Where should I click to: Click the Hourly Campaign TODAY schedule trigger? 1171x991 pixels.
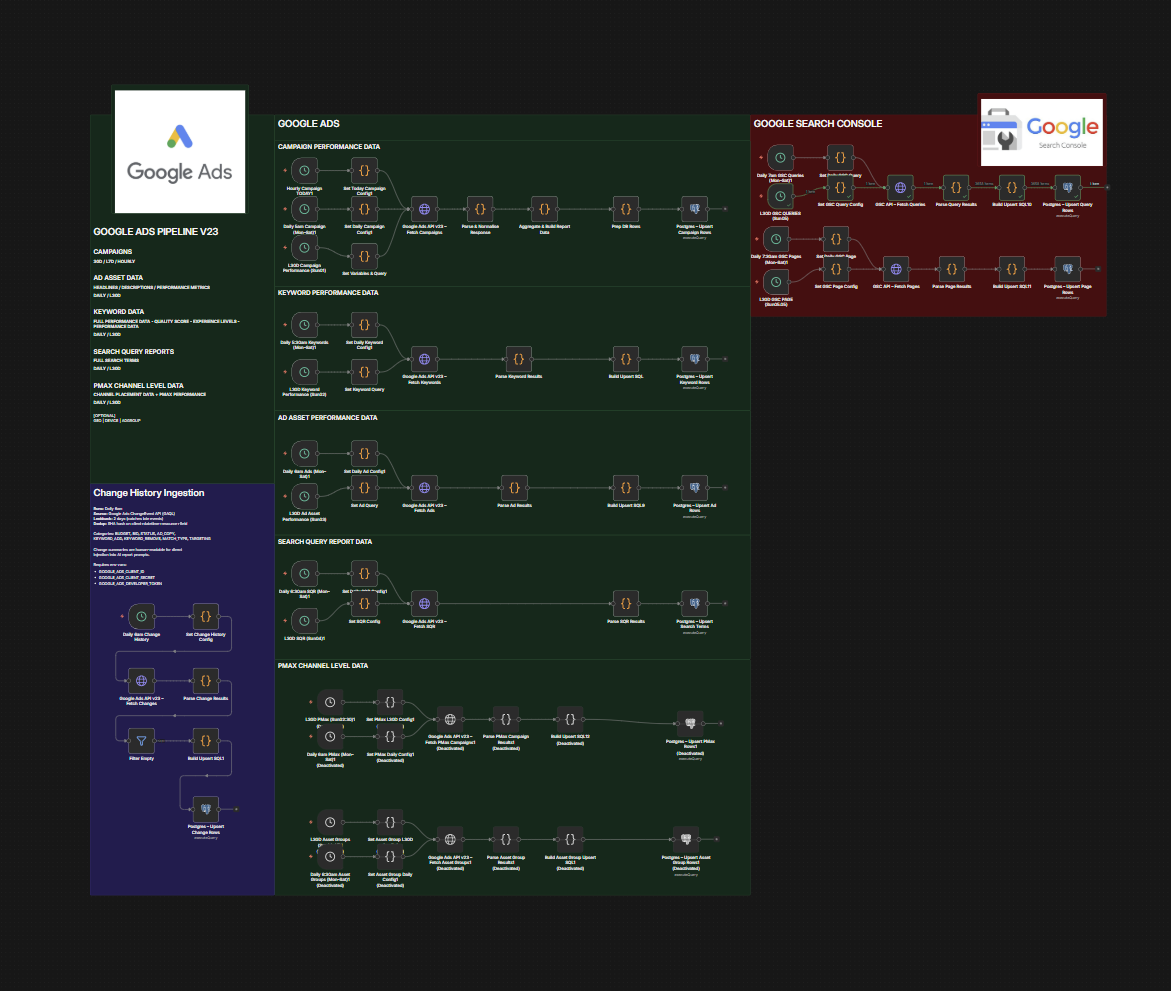(304, 169)
